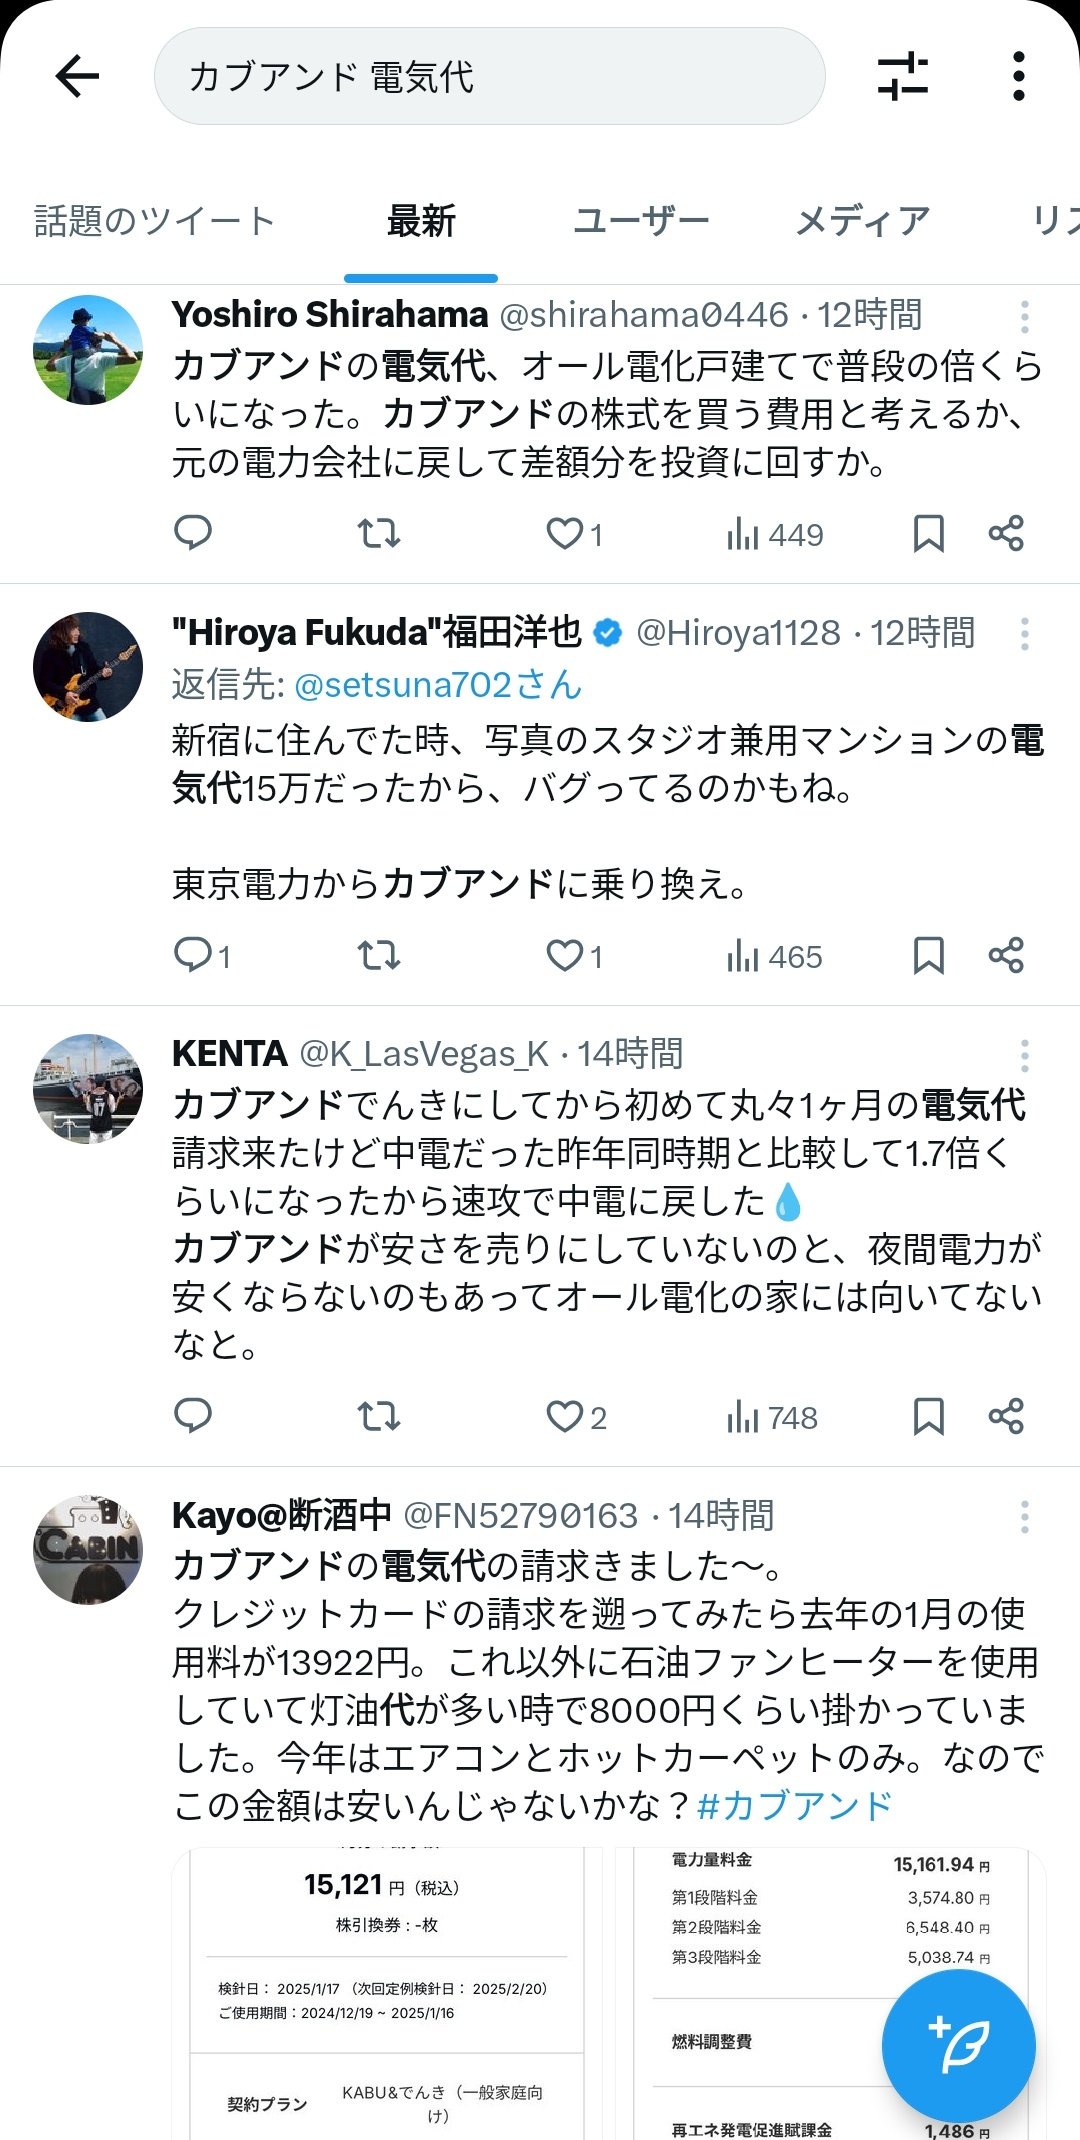
Task: Select the メディア tab
Action: [862, 221]
